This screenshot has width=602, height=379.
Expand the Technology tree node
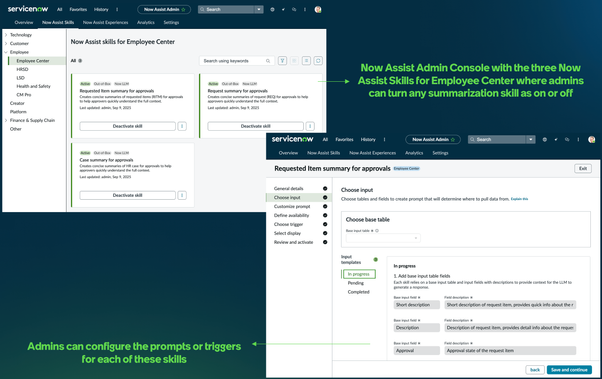pos(6,35)
